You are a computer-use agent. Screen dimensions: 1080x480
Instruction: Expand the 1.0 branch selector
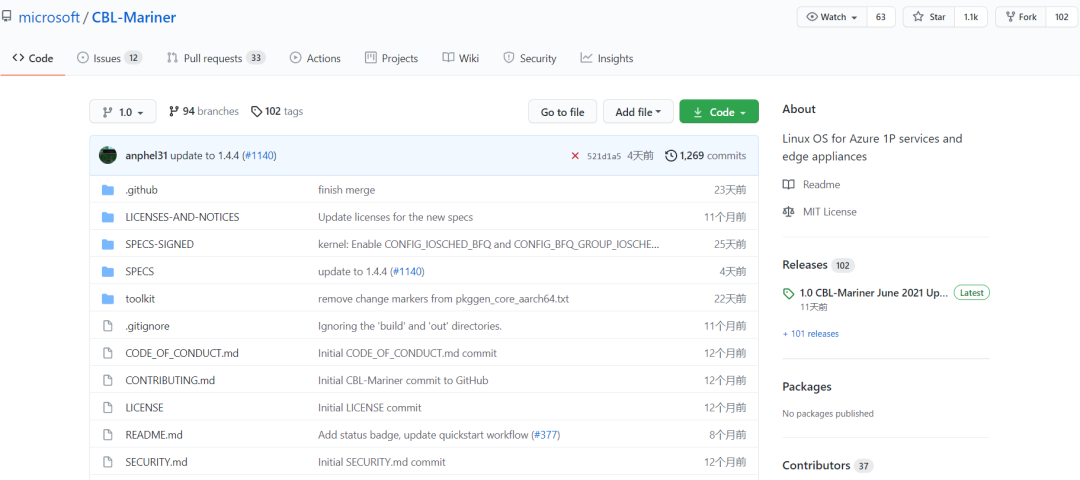click(122, 112)
